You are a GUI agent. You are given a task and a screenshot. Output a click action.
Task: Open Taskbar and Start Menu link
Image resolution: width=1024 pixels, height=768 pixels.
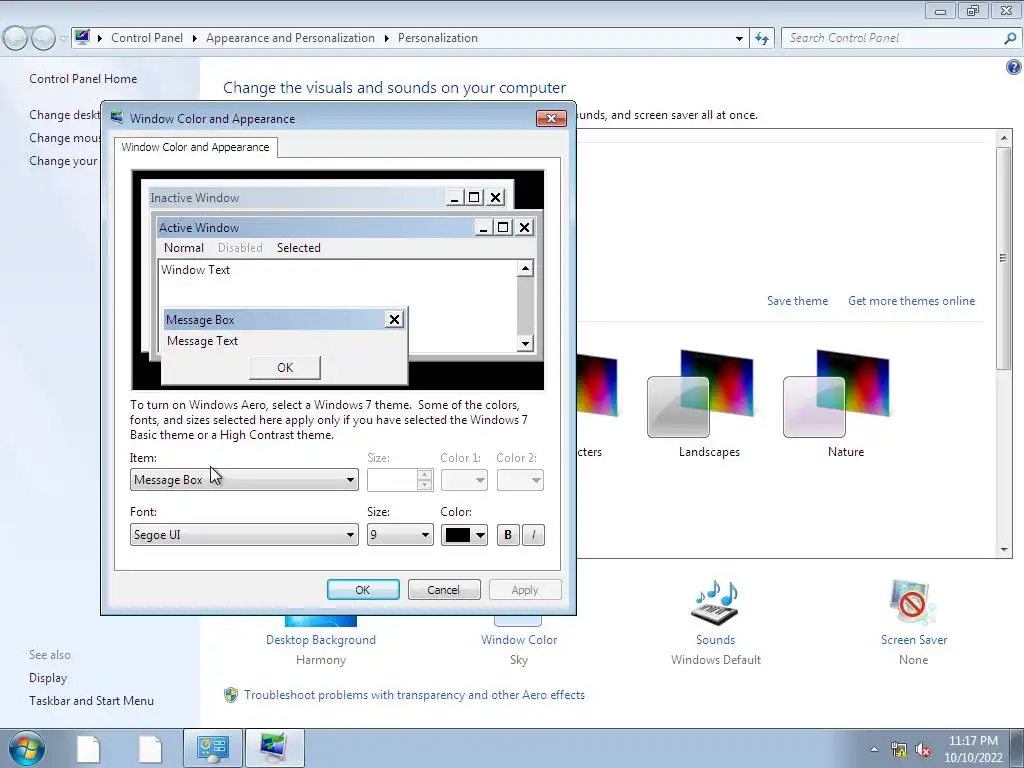coord(91,701)
